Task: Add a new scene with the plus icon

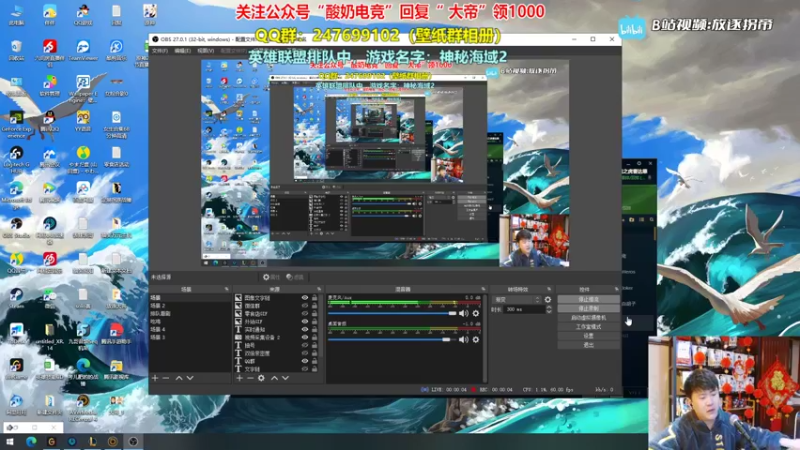Action: [155, 378]
